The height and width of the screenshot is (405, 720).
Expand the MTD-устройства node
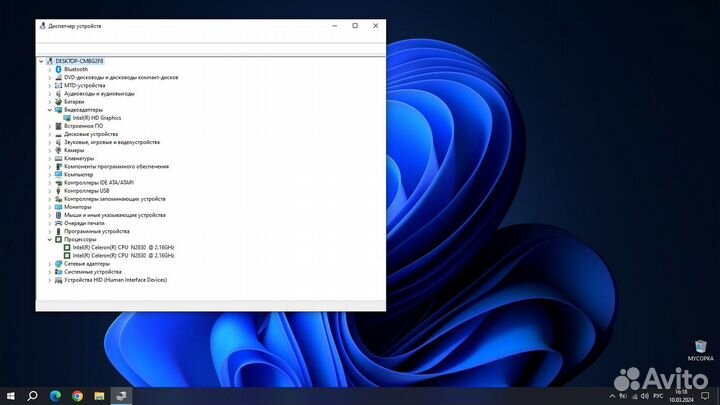50,86
